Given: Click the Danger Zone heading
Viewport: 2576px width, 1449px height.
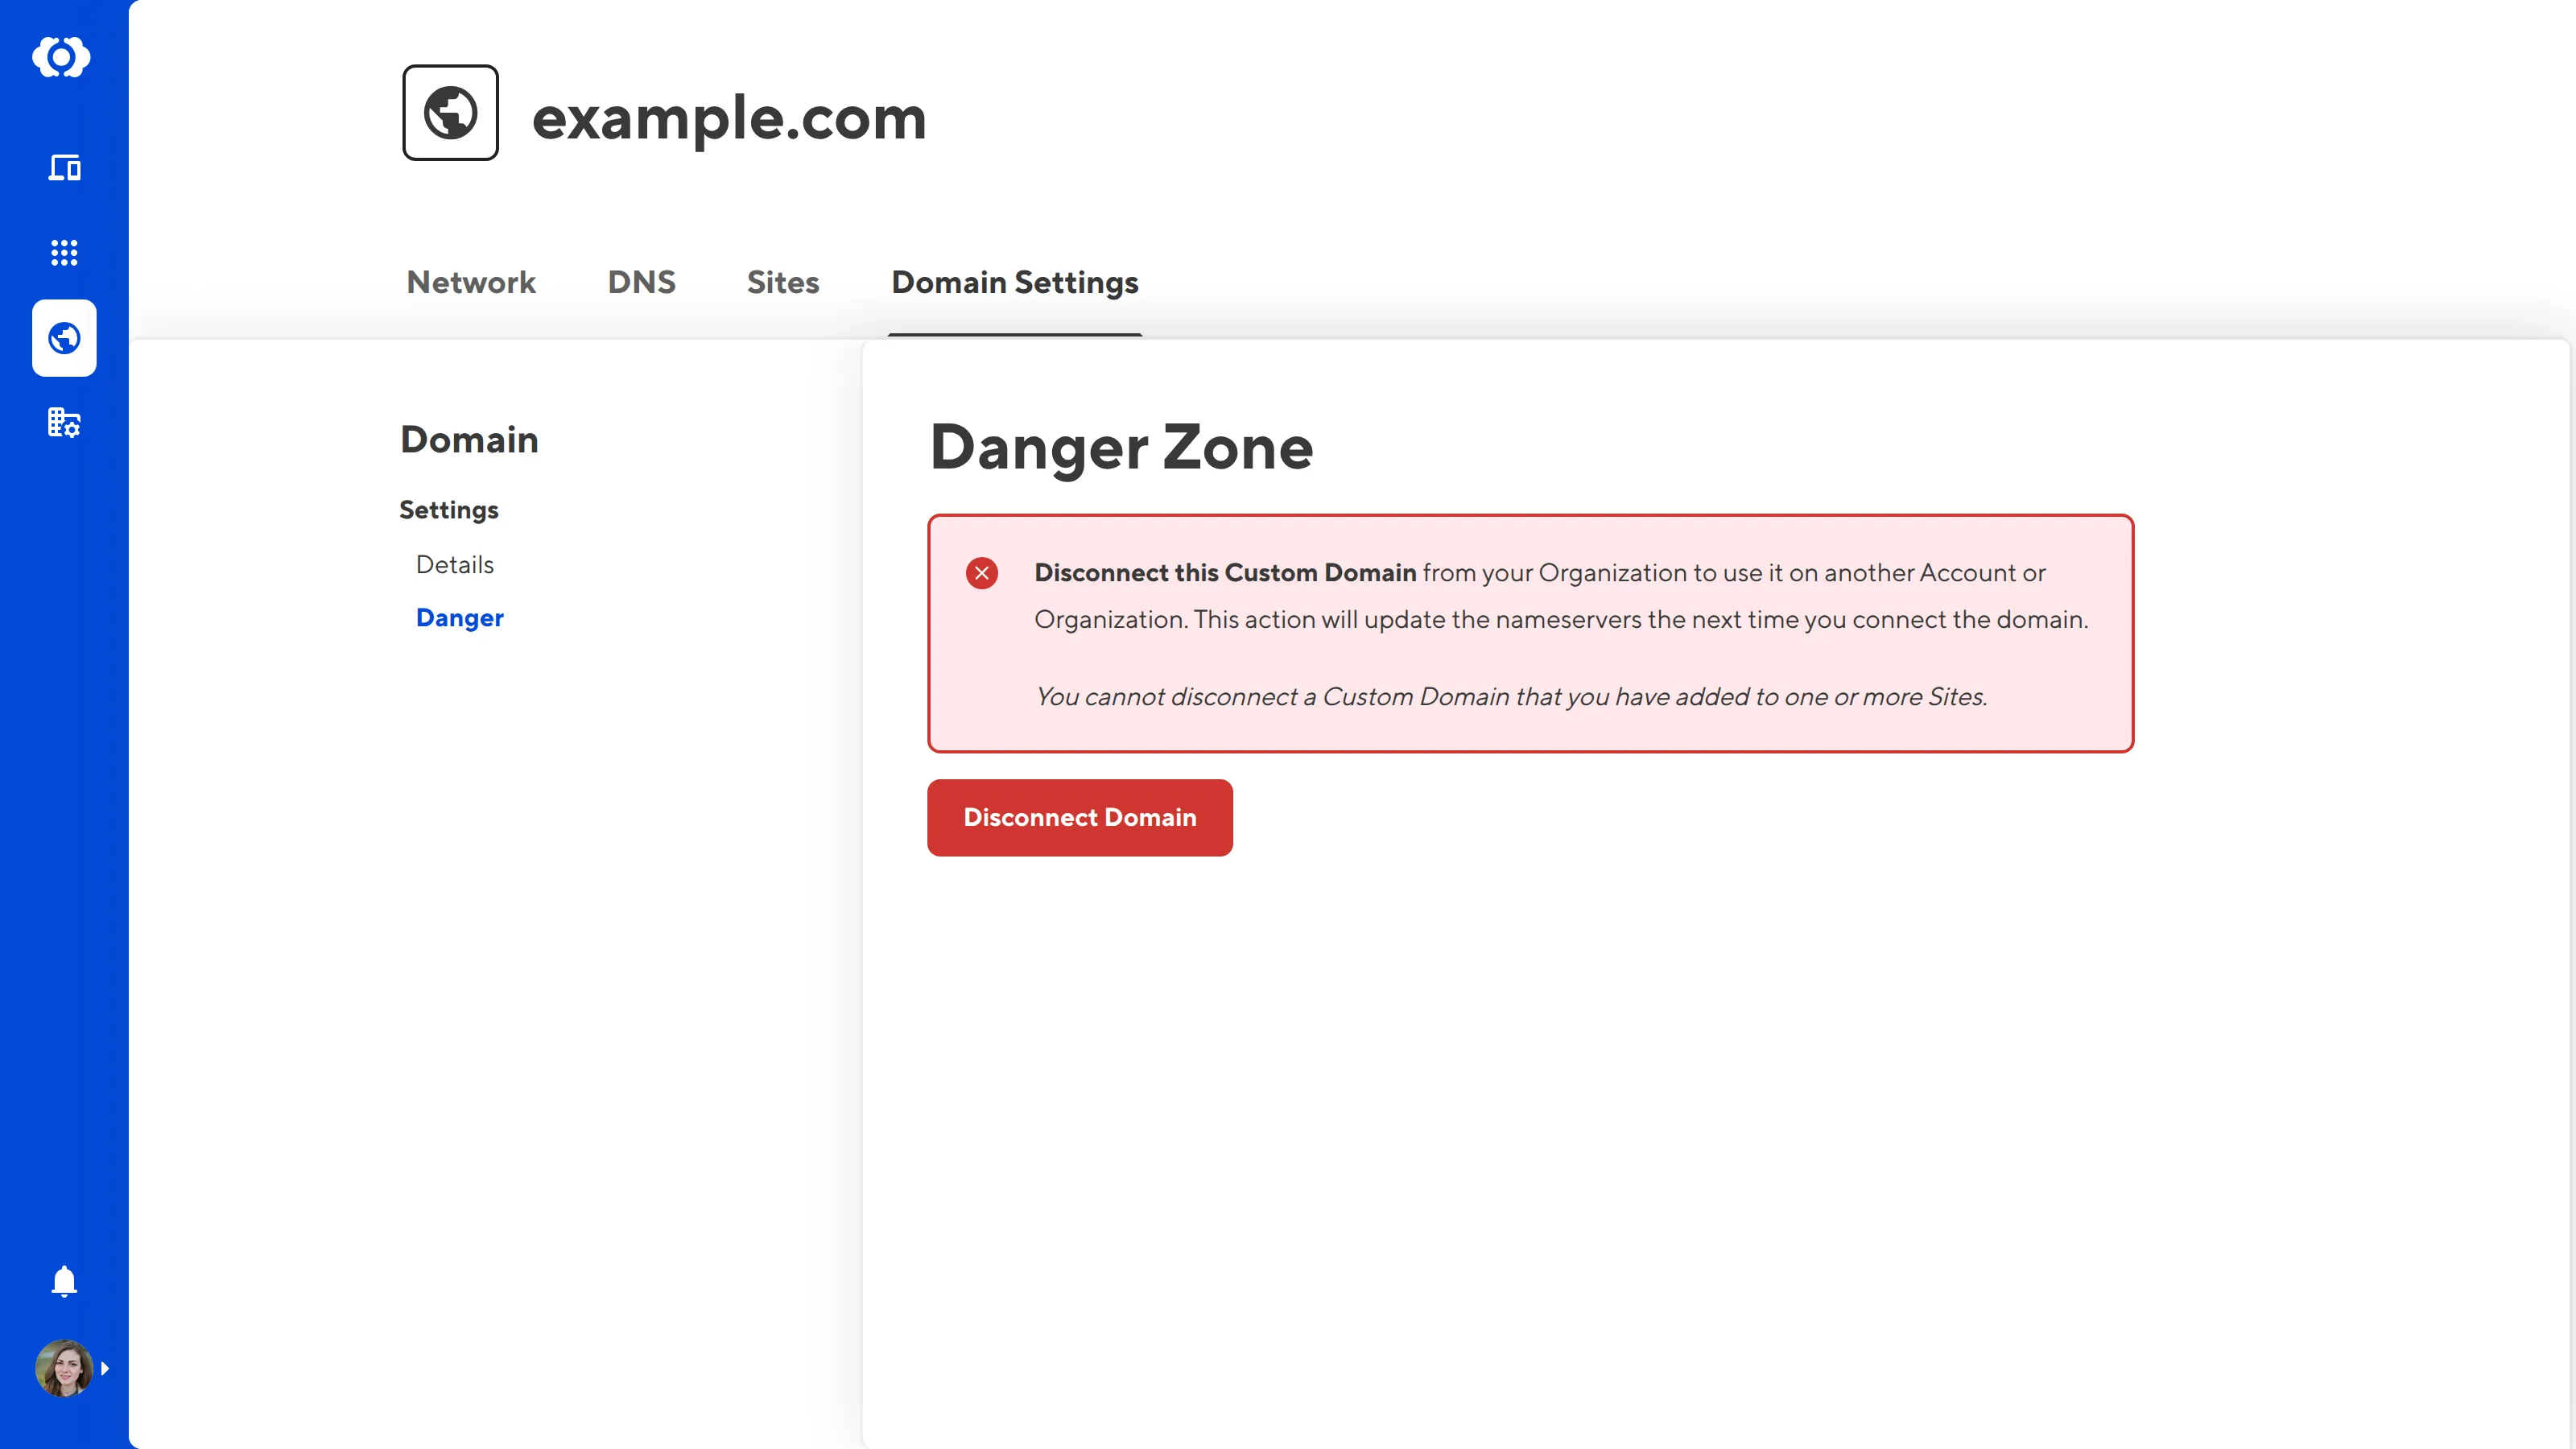Looking at the screenshot, I should (1120, 447).
